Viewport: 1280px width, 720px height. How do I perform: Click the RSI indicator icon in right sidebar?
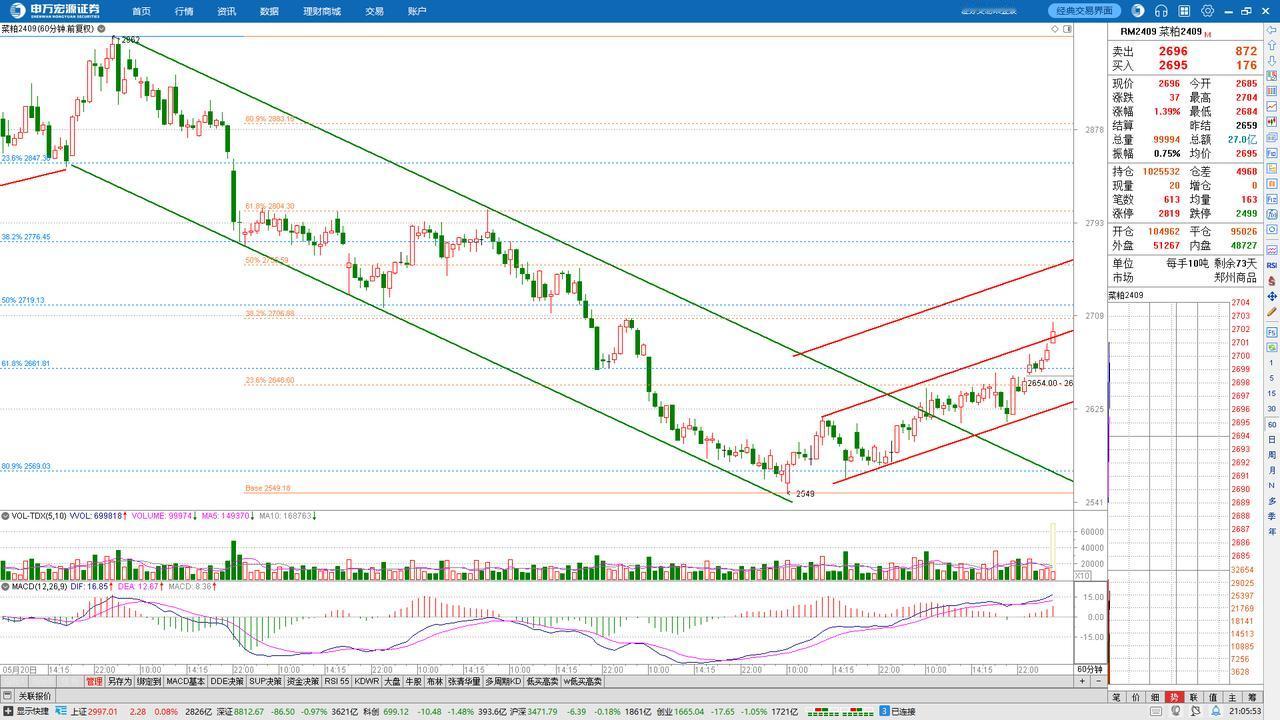coord(1271,265)
